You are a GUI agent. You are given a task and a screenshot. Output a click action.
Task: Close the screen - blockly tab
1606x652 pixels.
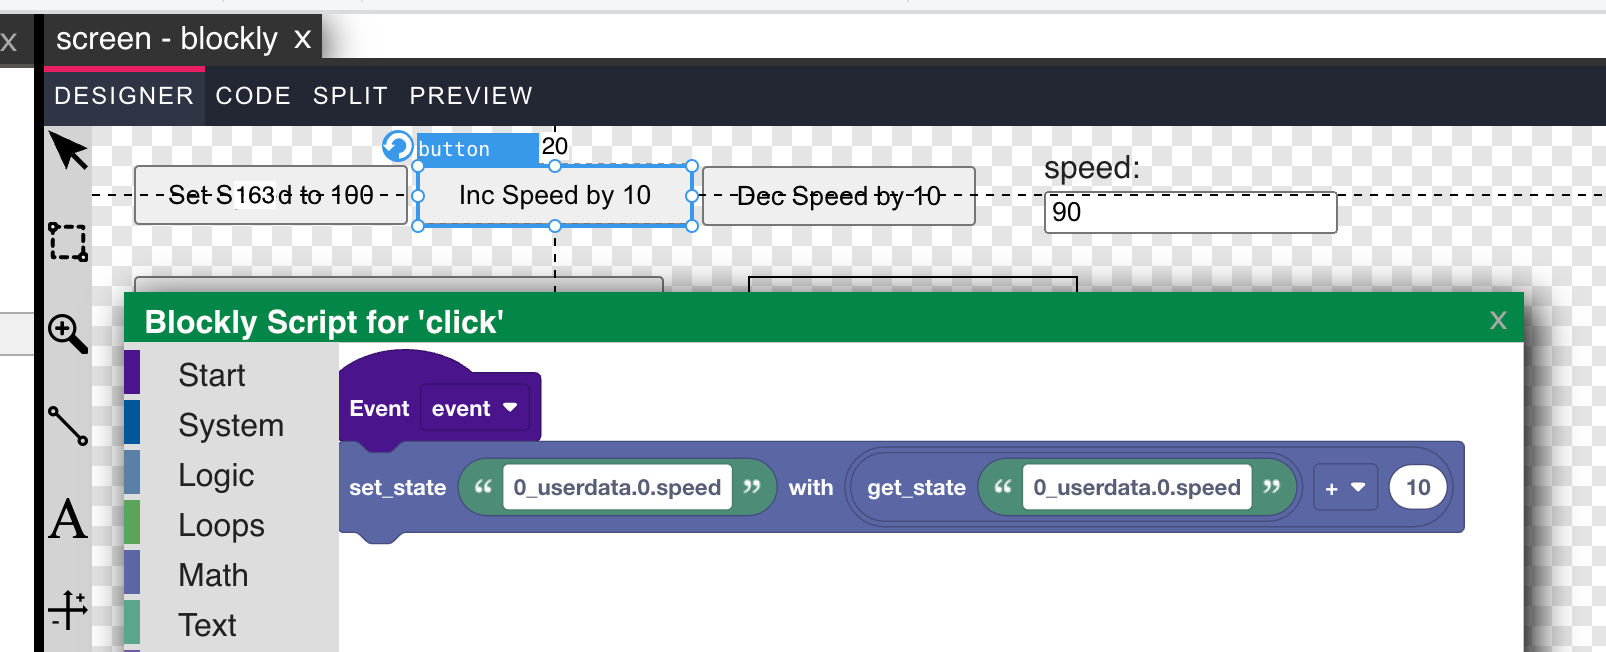point(302,40)
